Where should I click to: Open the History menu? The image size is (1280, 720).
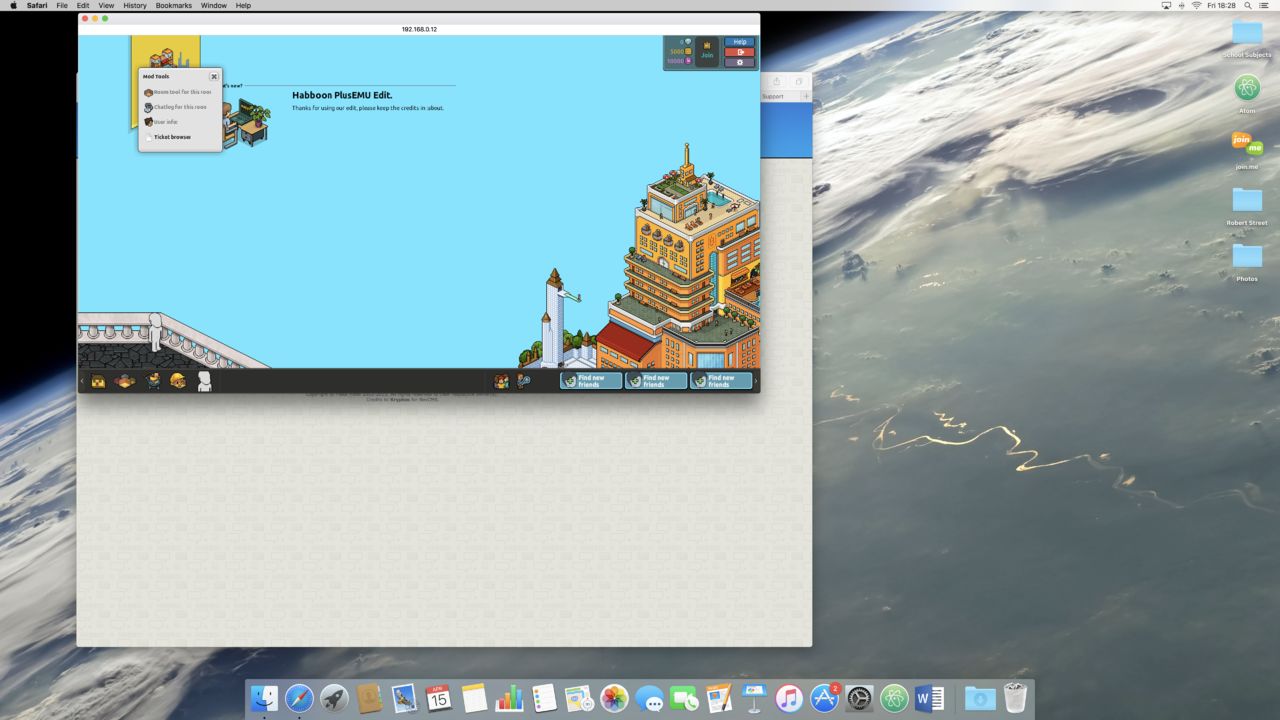135,5
